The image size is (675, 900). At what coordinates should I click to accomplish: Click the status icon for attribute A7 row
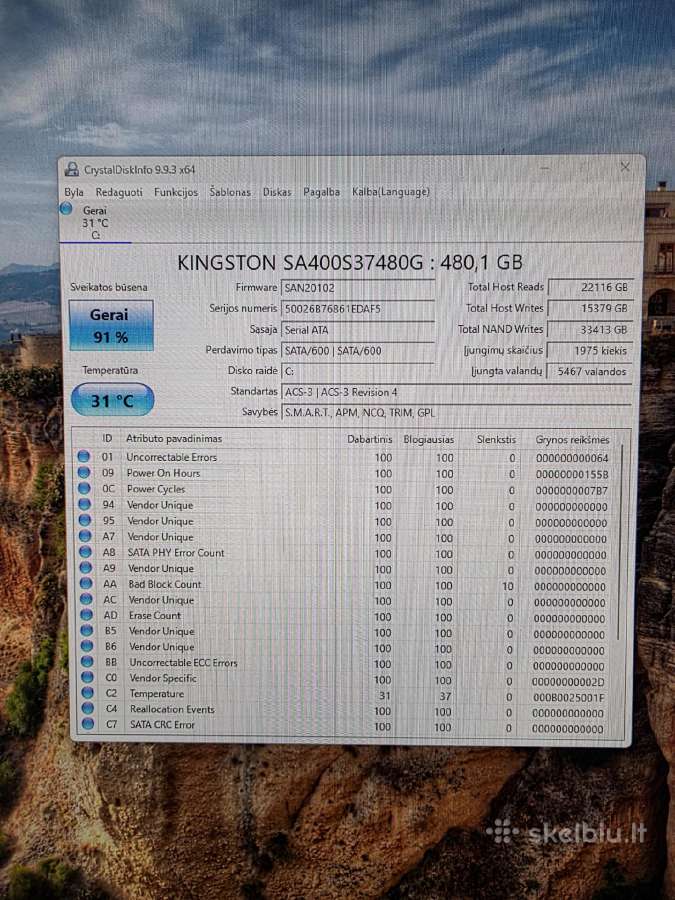pyautogui.click(x=85, y=536)
